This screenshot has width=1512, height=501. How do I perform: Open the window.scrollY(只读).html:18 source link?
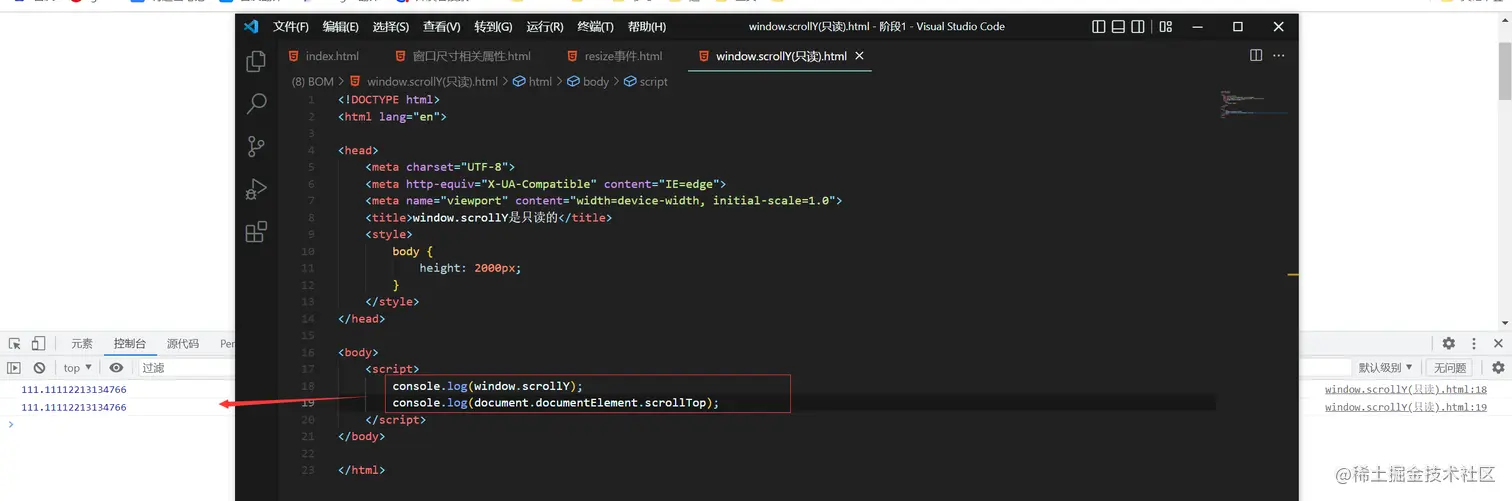[1405, 390]
